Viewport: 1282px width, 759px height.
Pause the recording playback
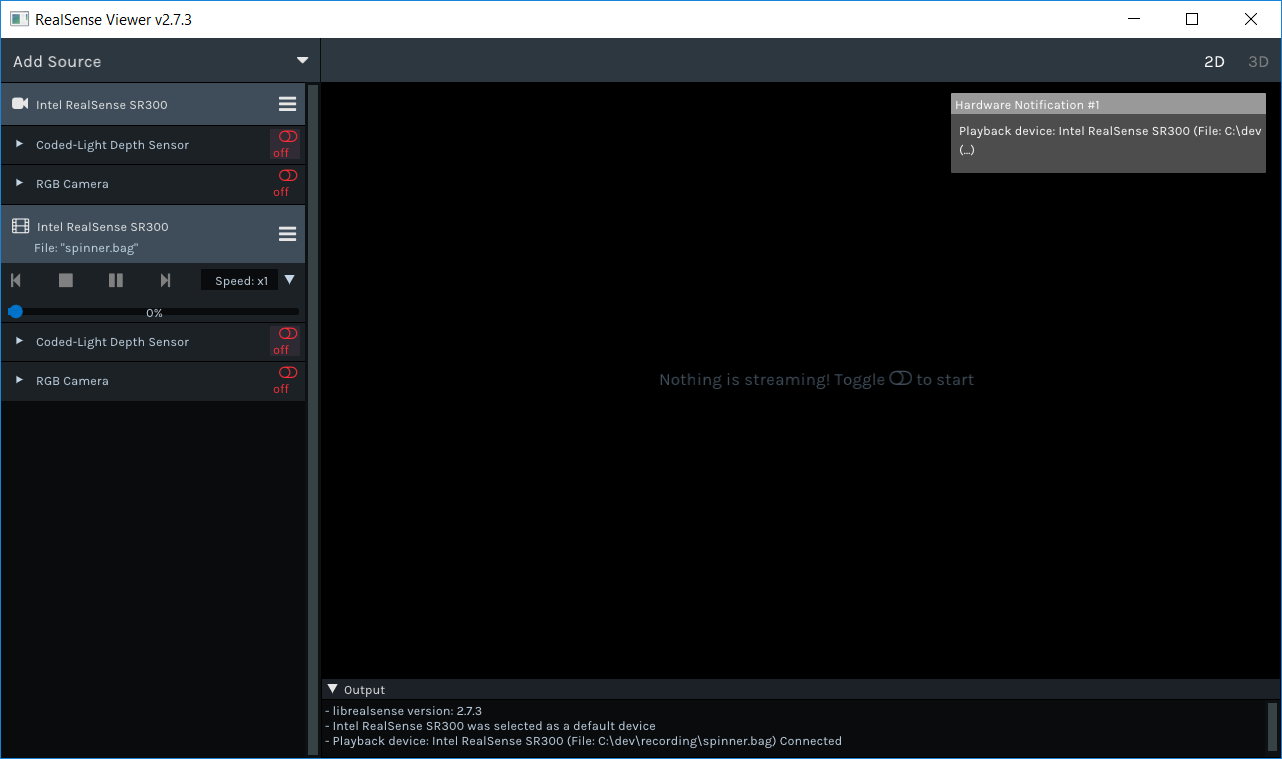pos(116,281)
